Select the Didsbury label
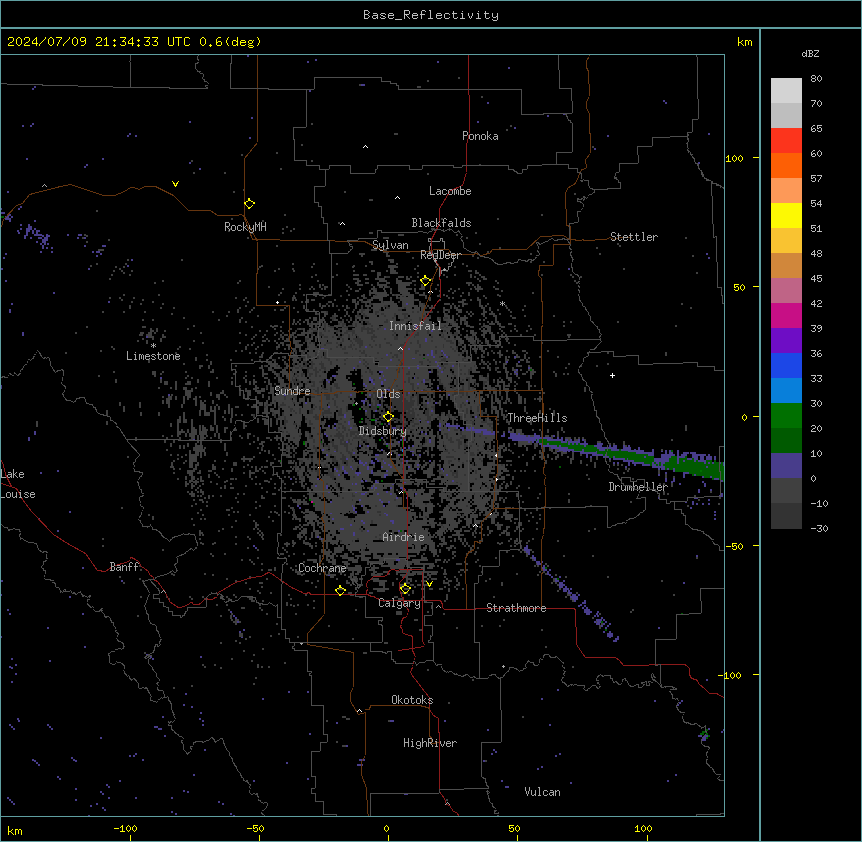This screenshot has height=842, width=862. click(383, 431)
